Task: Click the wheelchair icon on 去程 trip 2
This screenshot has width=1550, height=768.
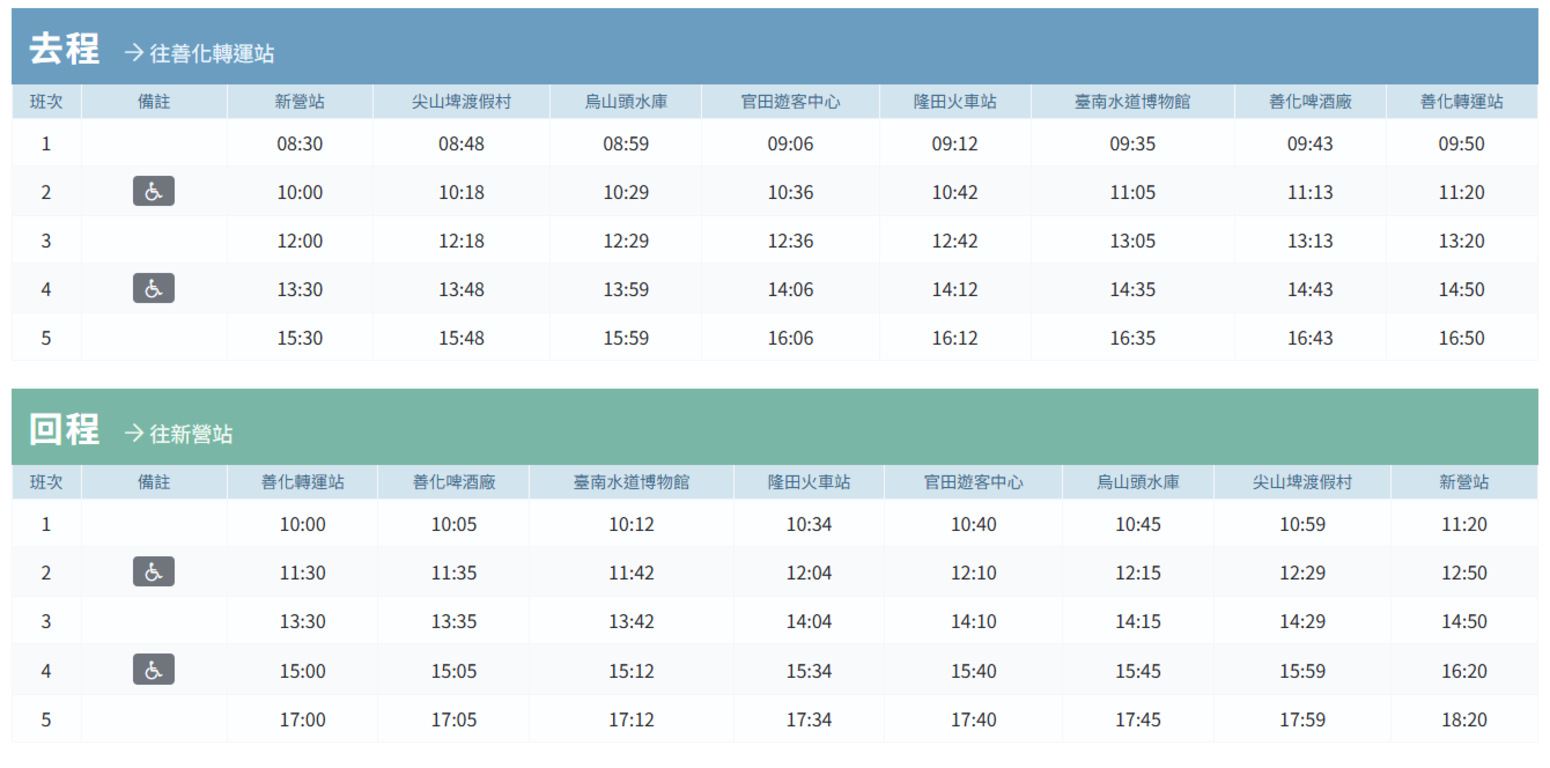Action: point(153,191)
